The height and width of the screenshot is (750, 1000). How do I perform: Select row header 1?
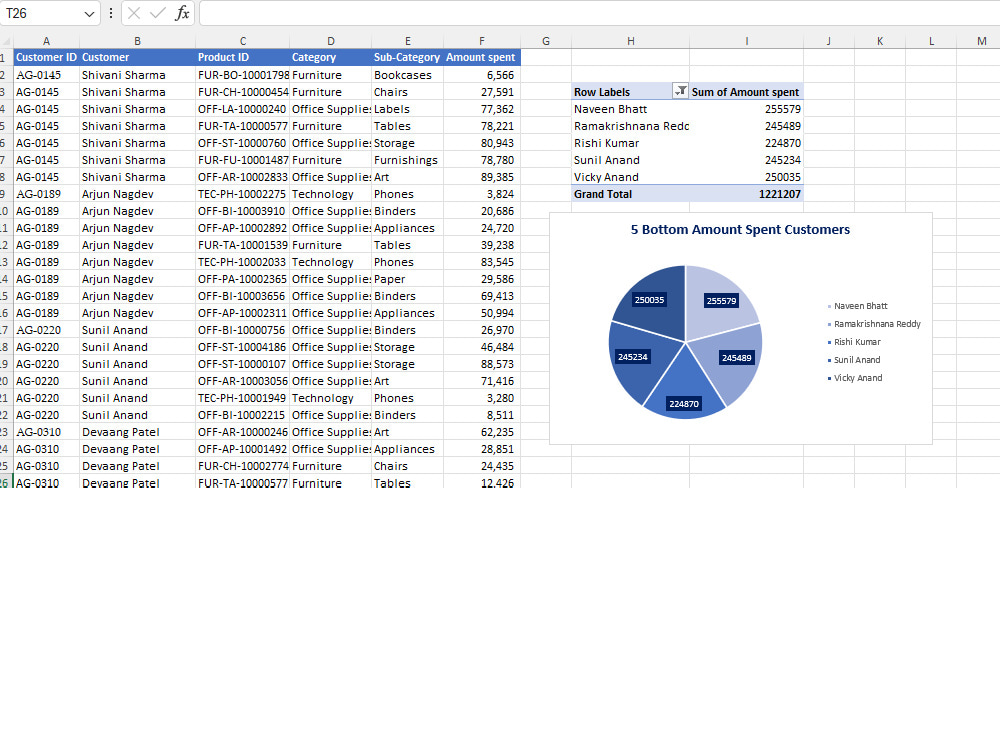7,57
